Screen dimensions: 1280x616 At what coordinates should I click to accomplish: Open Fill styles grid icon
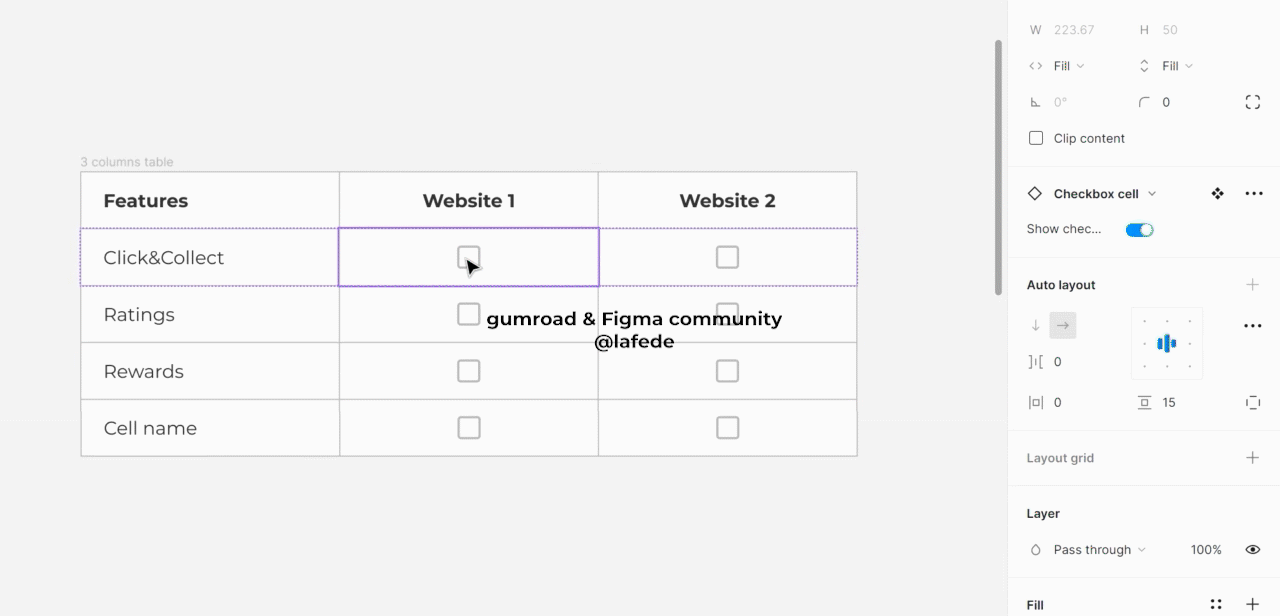click(x=1216, y=605)
